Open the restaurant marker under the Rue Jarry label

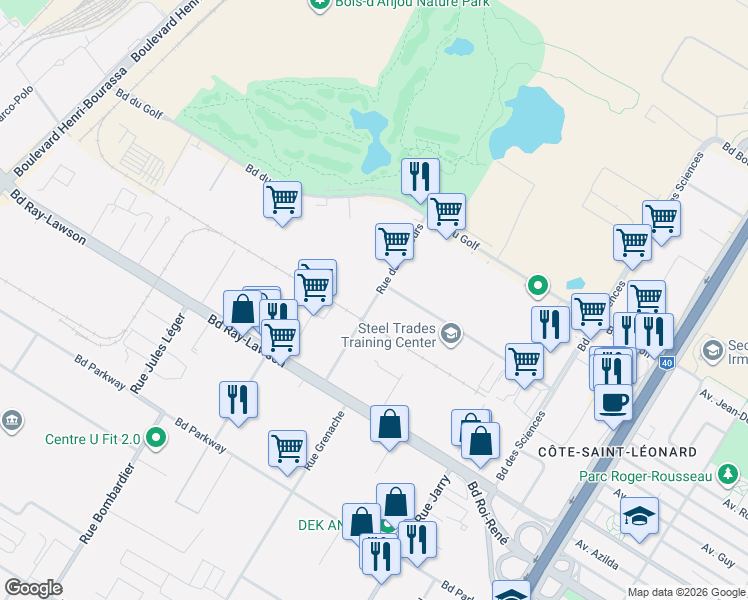(417, 540)
